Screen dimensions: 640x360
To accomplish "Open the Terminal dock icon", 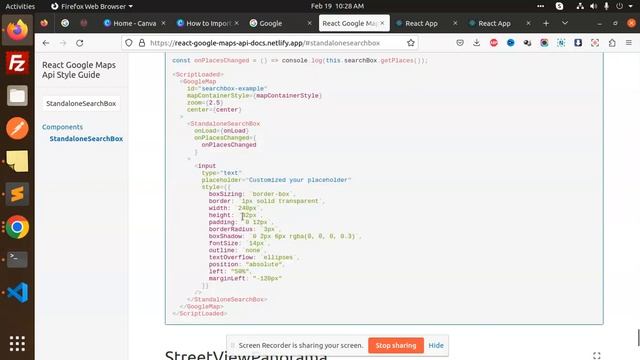I will [x=17, y=259].
